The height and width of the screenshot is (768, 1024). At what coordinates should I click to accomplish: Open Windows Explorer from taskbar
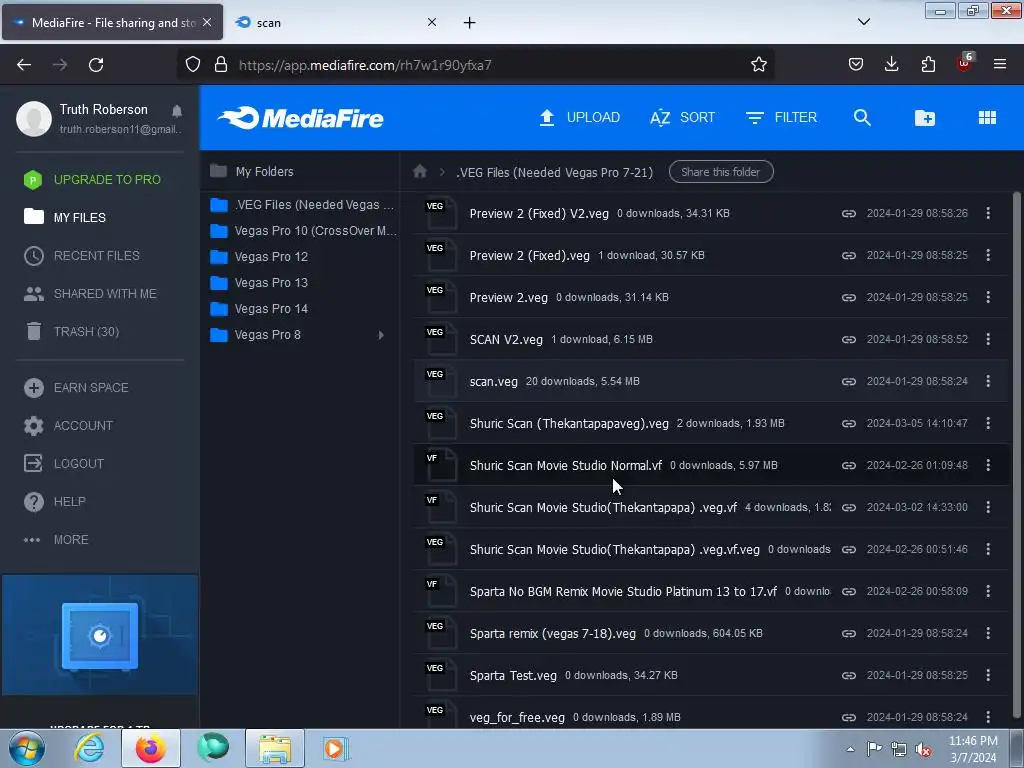point(275,748)
